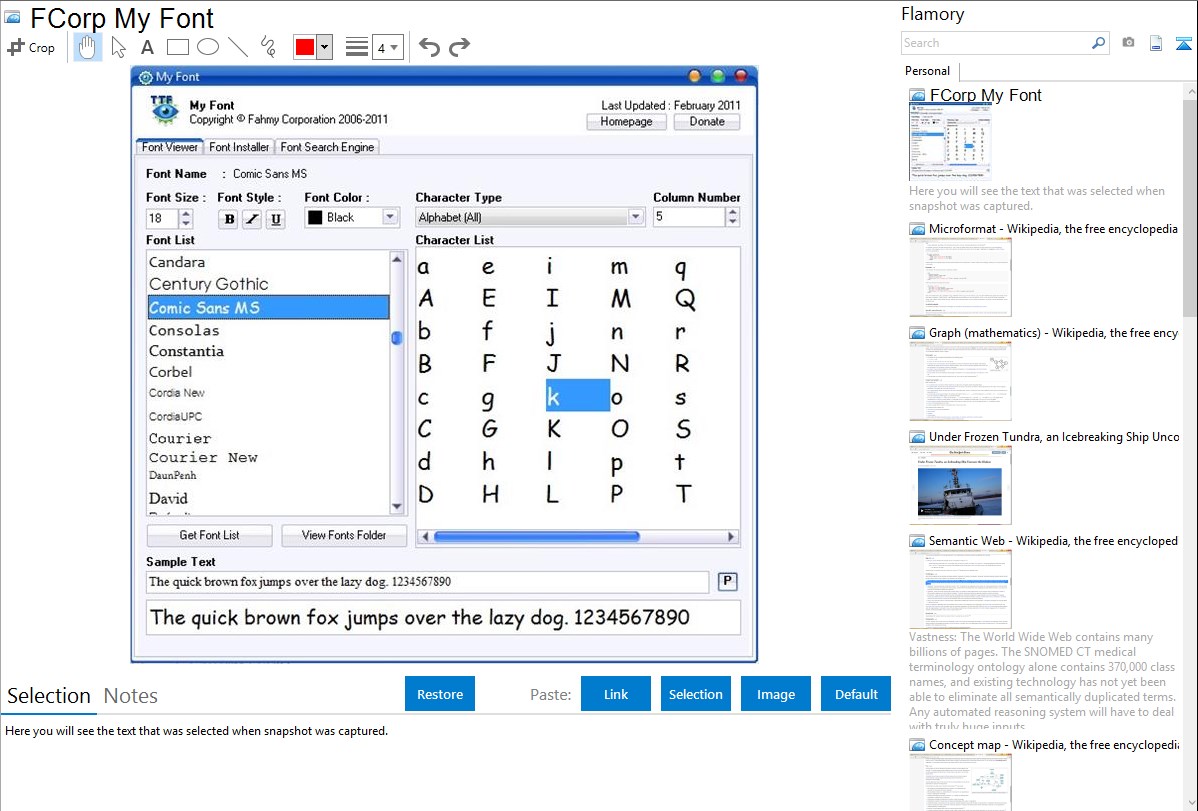The width and height of the screenshot is (1198, 811).
Task: Activate the hand pan tool
Action: point(88,47)
